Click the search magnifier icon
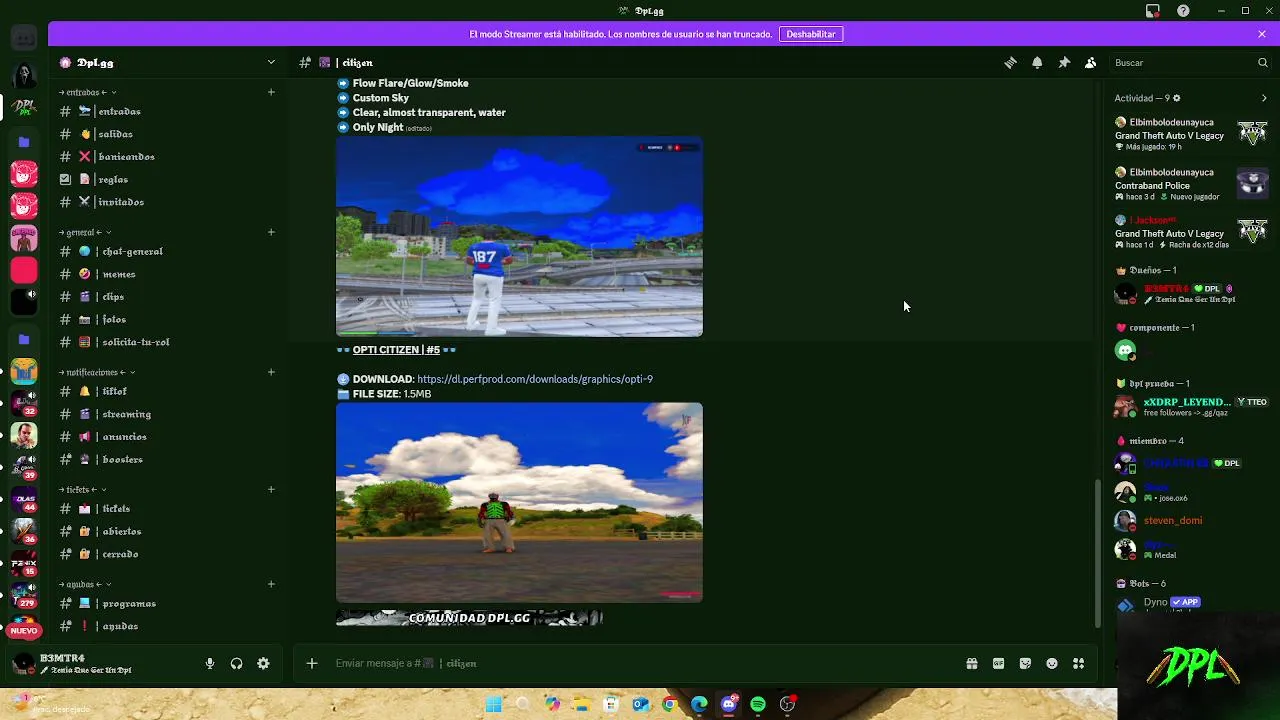Screen dimensions: 1280x720 point(1263,62)
